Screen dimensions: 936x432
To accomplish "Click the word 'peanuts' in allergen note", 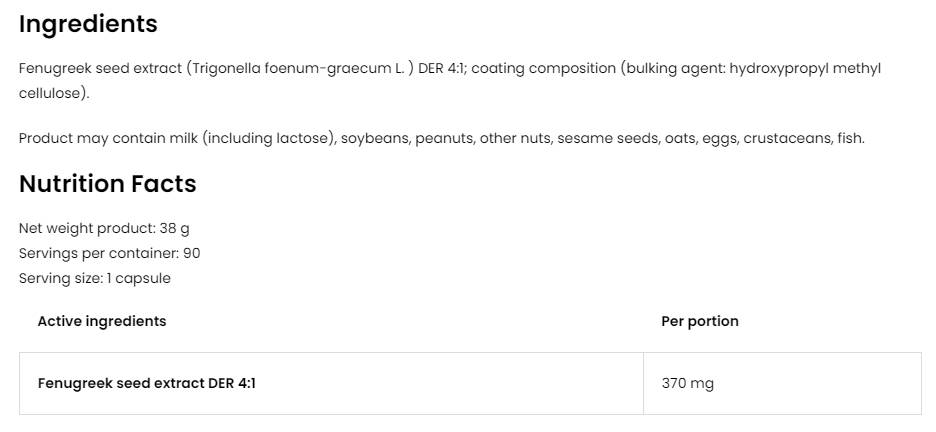I will (x=443, y=138).
